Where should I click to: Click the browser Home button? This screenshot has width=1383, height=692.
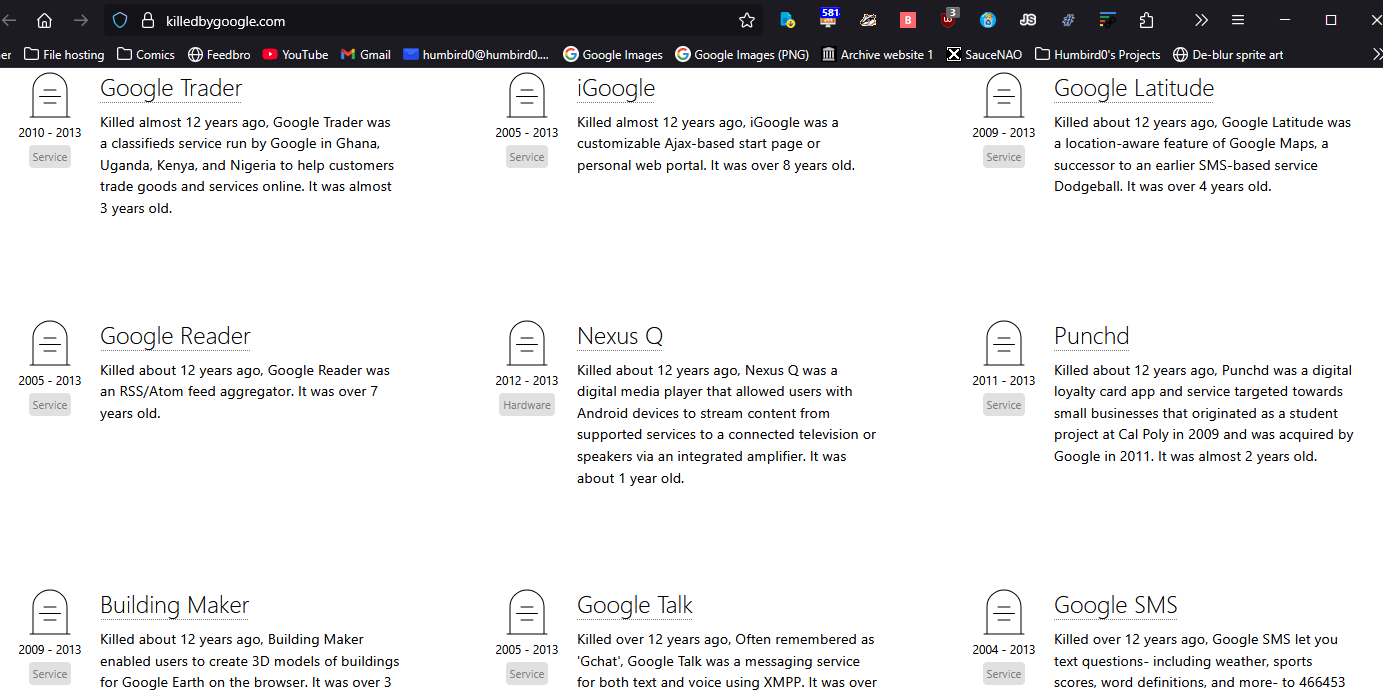click(x=44, y=20)
